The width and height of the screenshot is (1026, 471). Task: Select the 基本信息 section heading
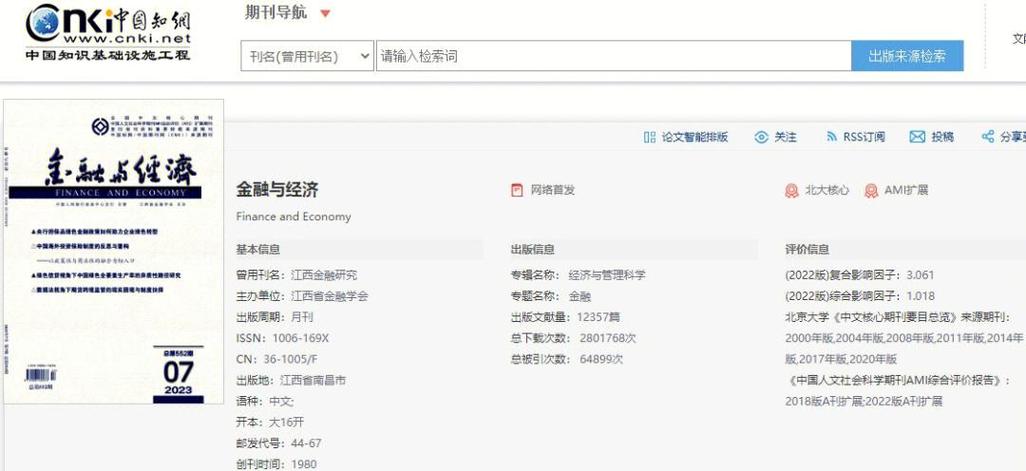coord(258,249)
